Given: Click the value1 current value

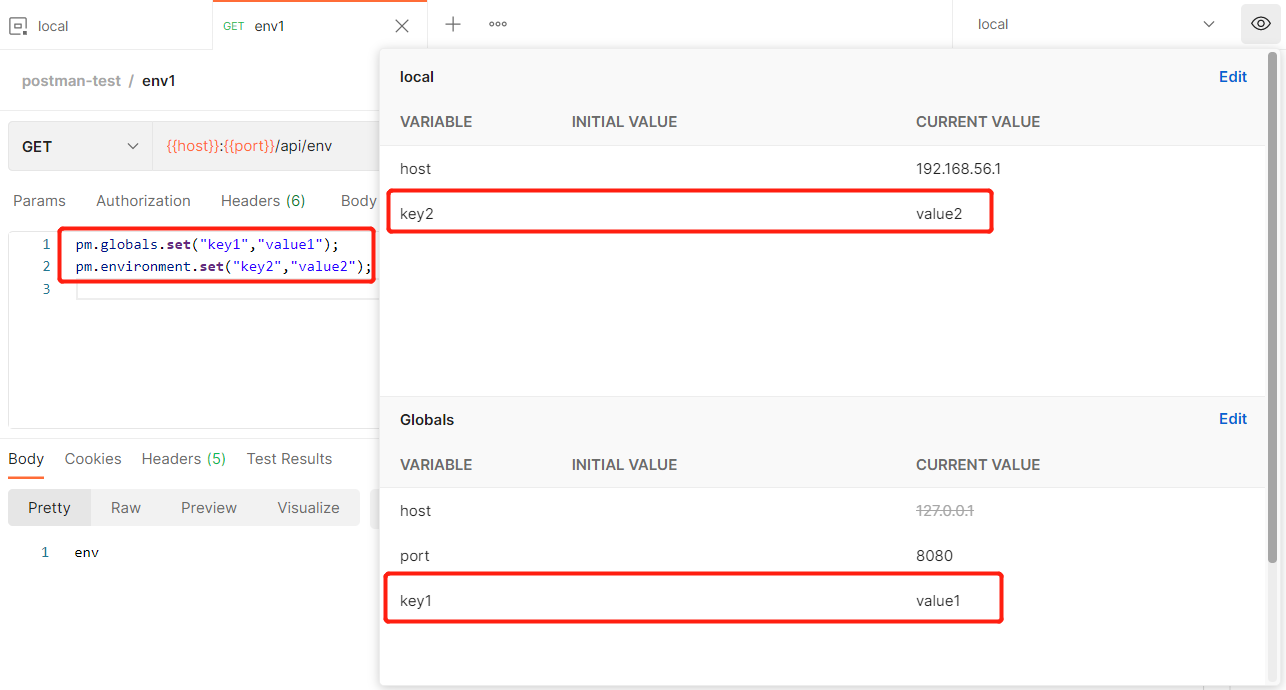Looking at the screenshot, I should click(938, 601).
